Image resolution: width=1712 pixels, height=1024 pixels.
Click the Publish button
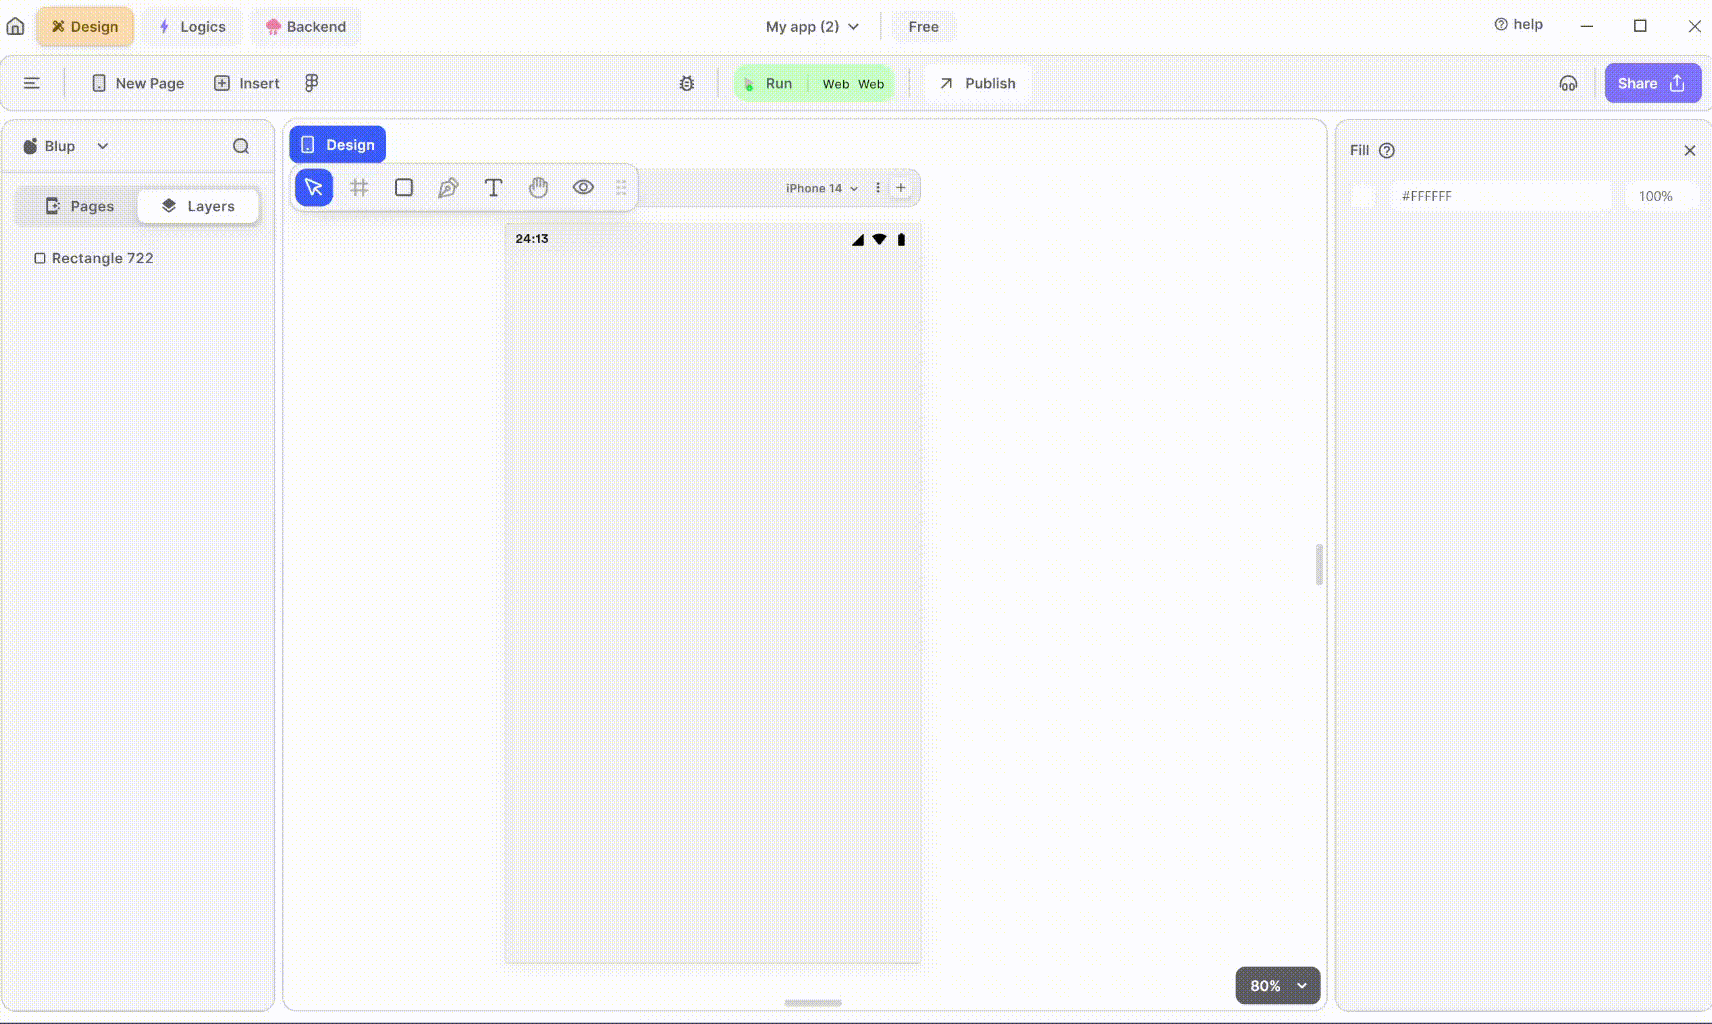click(x=975, y=83)
